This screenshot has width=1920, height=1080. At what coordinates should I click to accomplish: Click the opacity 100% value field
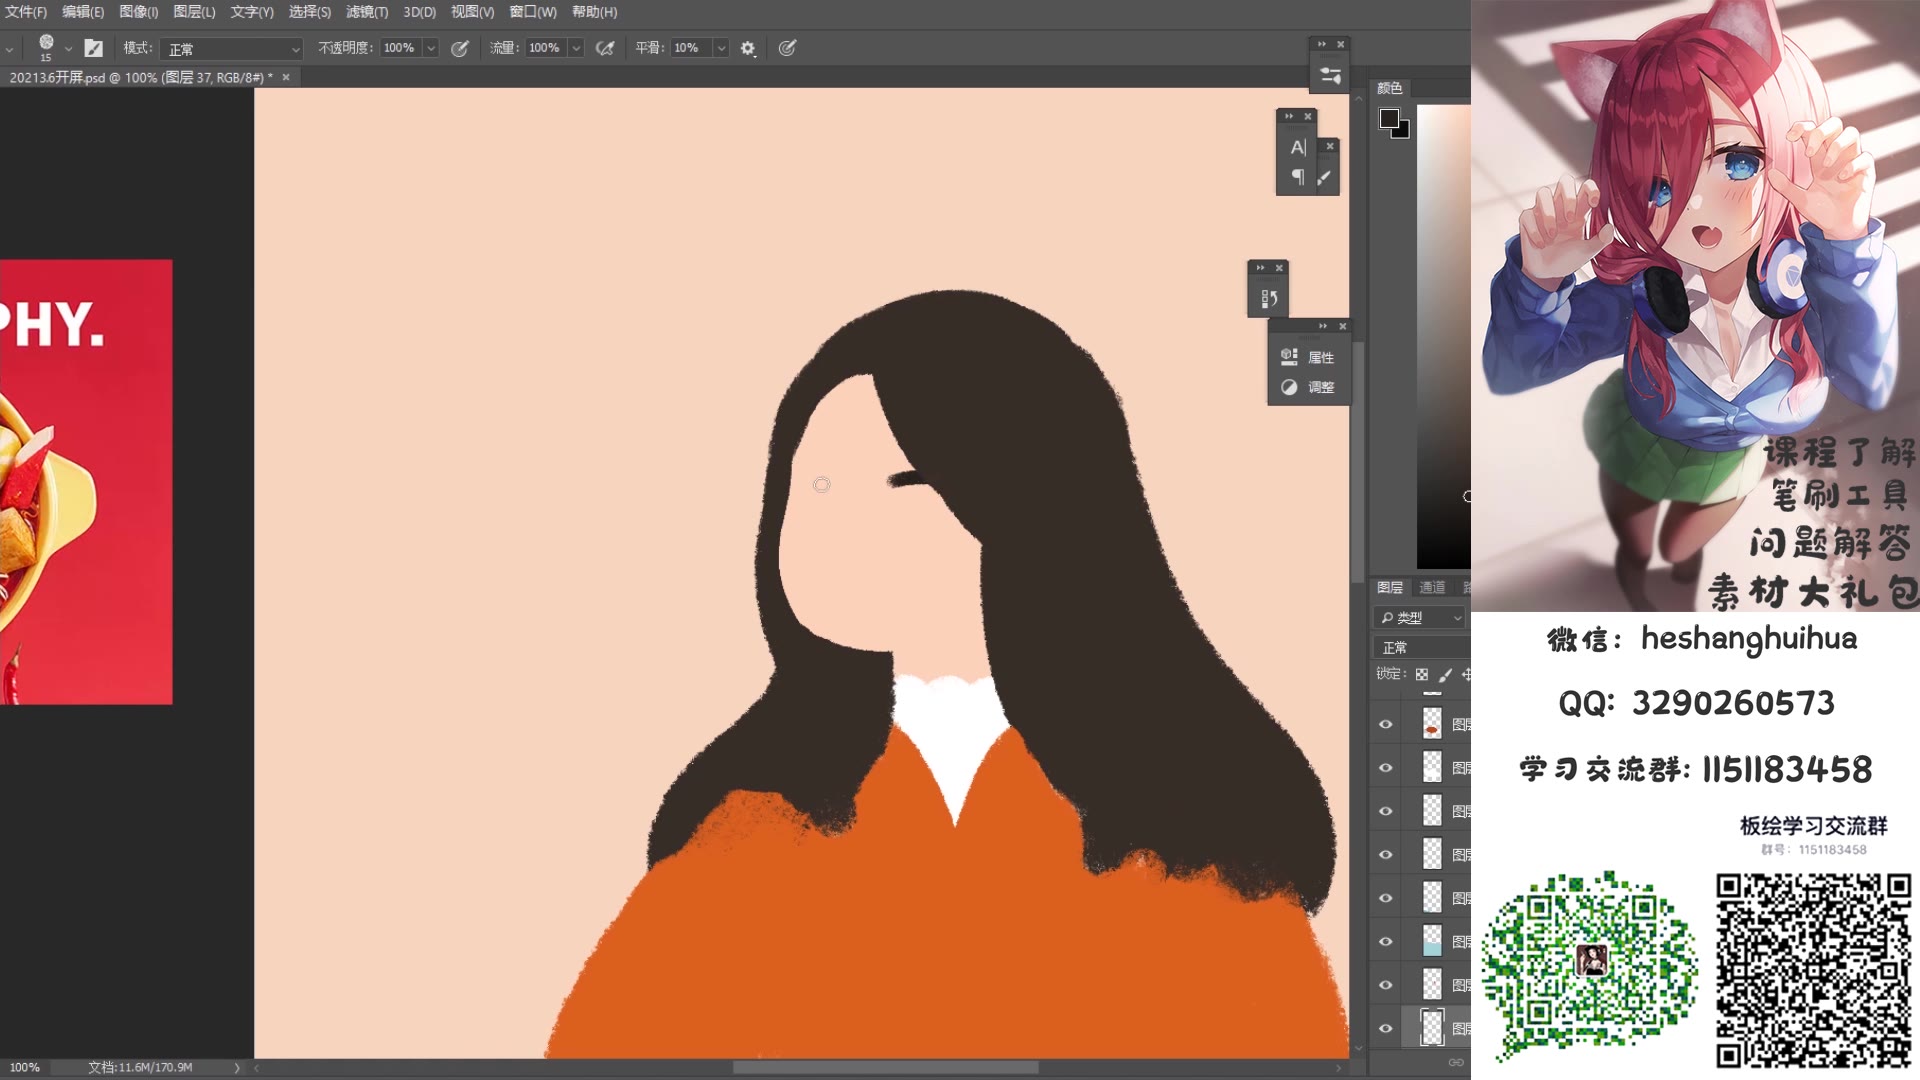401,48
